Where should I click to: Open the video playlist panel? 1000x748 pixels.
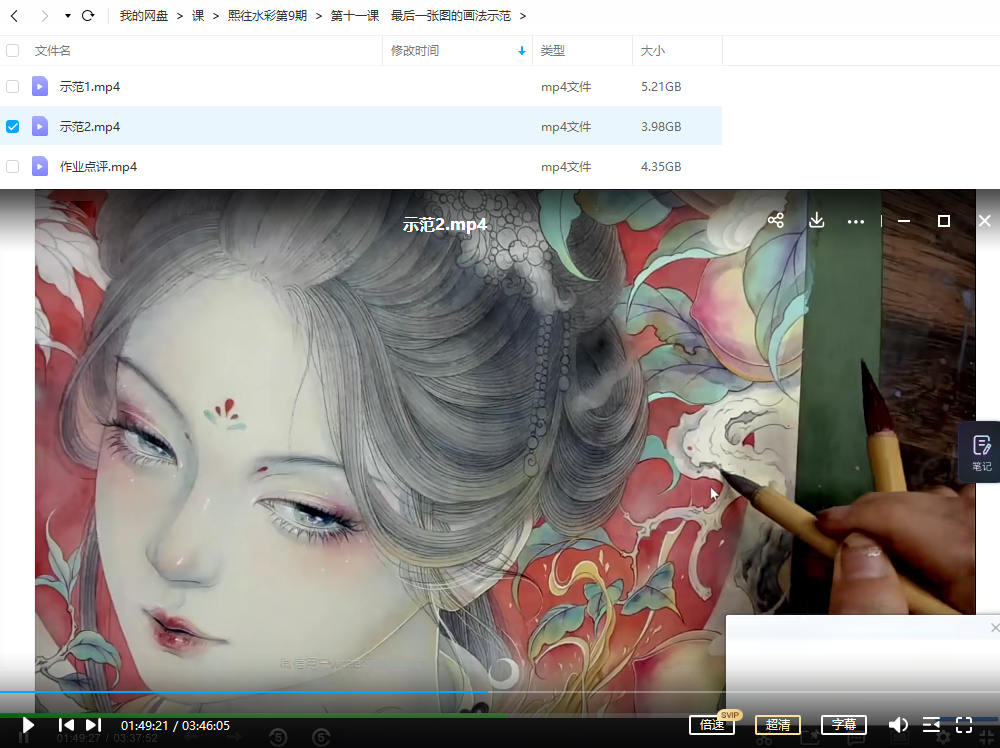(x=931, y=725)
